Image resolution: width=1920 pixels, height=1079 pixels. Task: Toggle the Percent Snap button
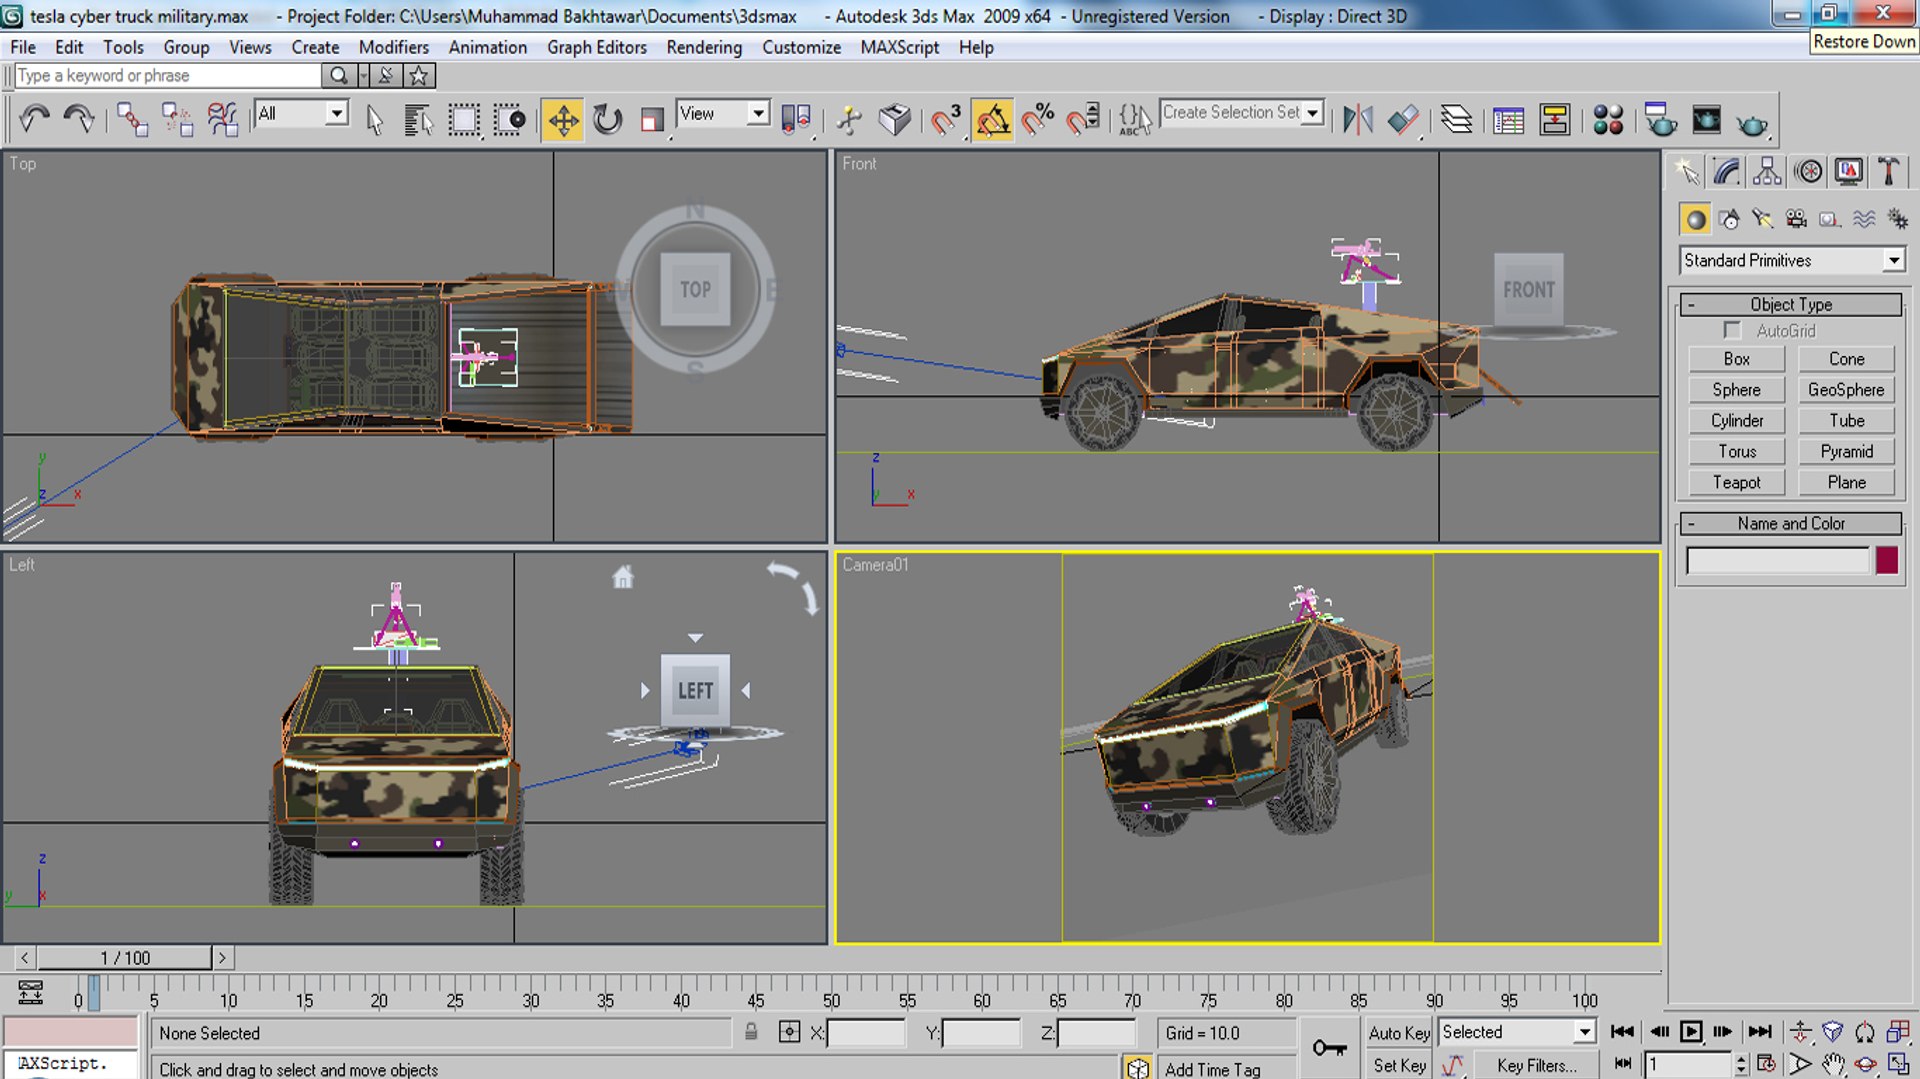click(x=1038, y=119)
